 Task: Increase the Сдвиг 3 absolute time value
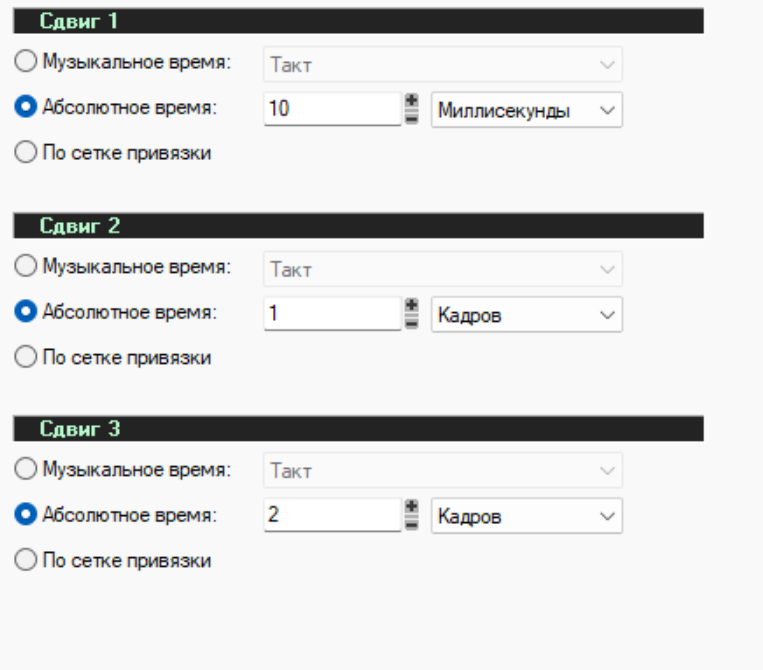pos(410,508)
